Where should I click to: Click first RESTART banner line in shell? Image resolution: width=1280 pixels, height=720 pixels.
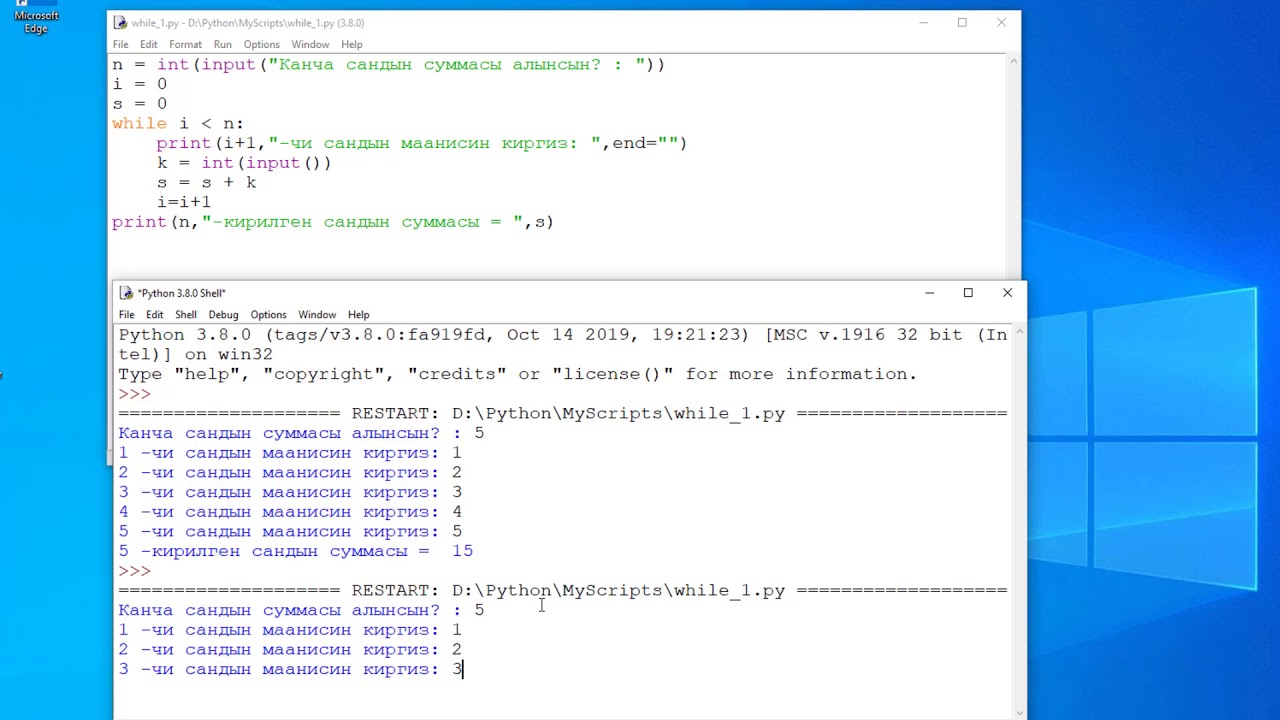point(563,413)
